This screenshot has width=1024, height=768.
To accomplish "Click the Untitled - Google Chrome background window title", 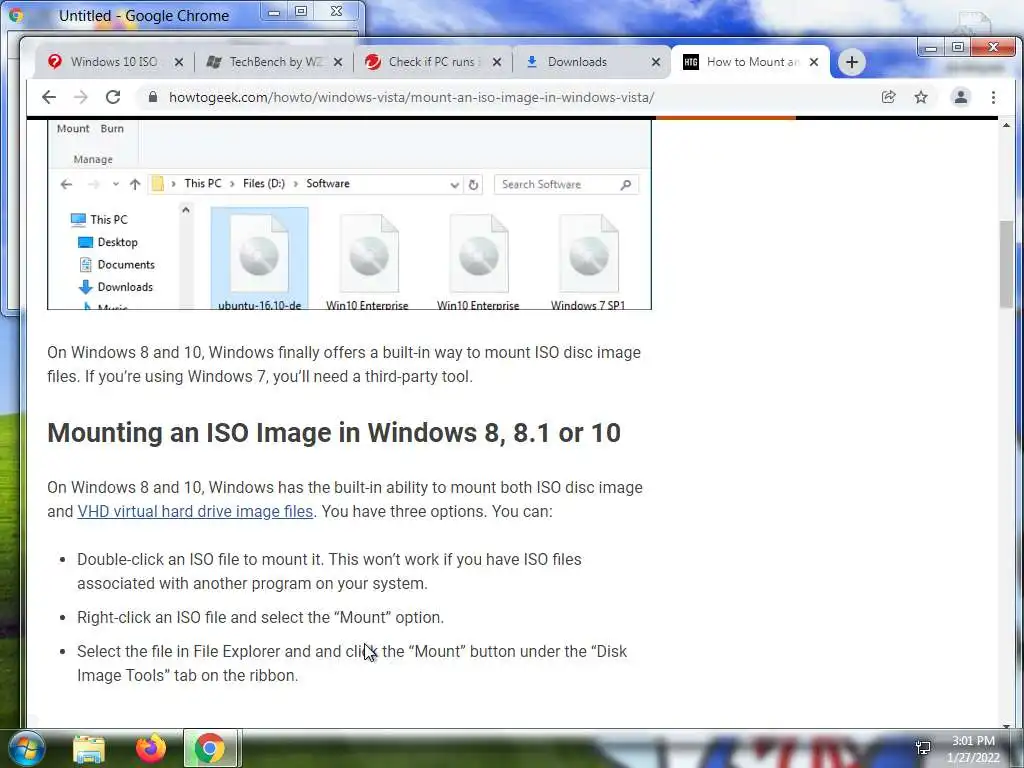I will [x=144, y=16].
